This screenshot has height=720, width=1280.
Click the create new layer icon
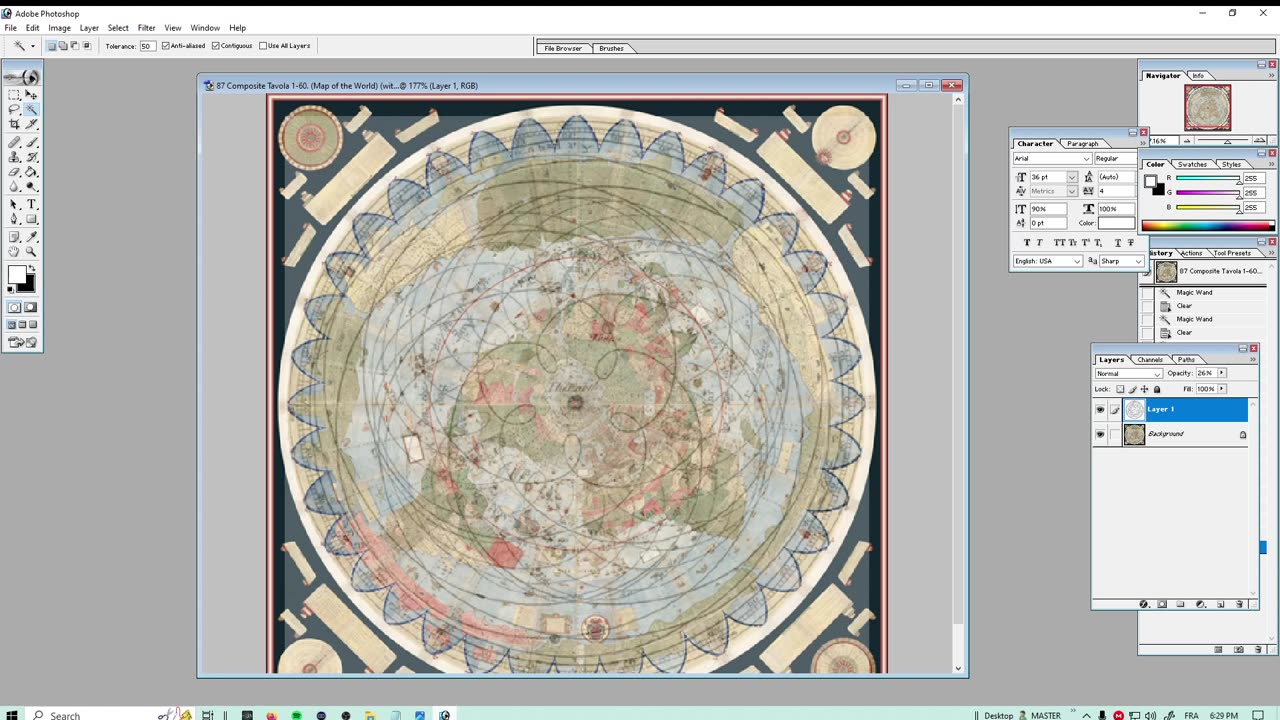[1220, 604]
